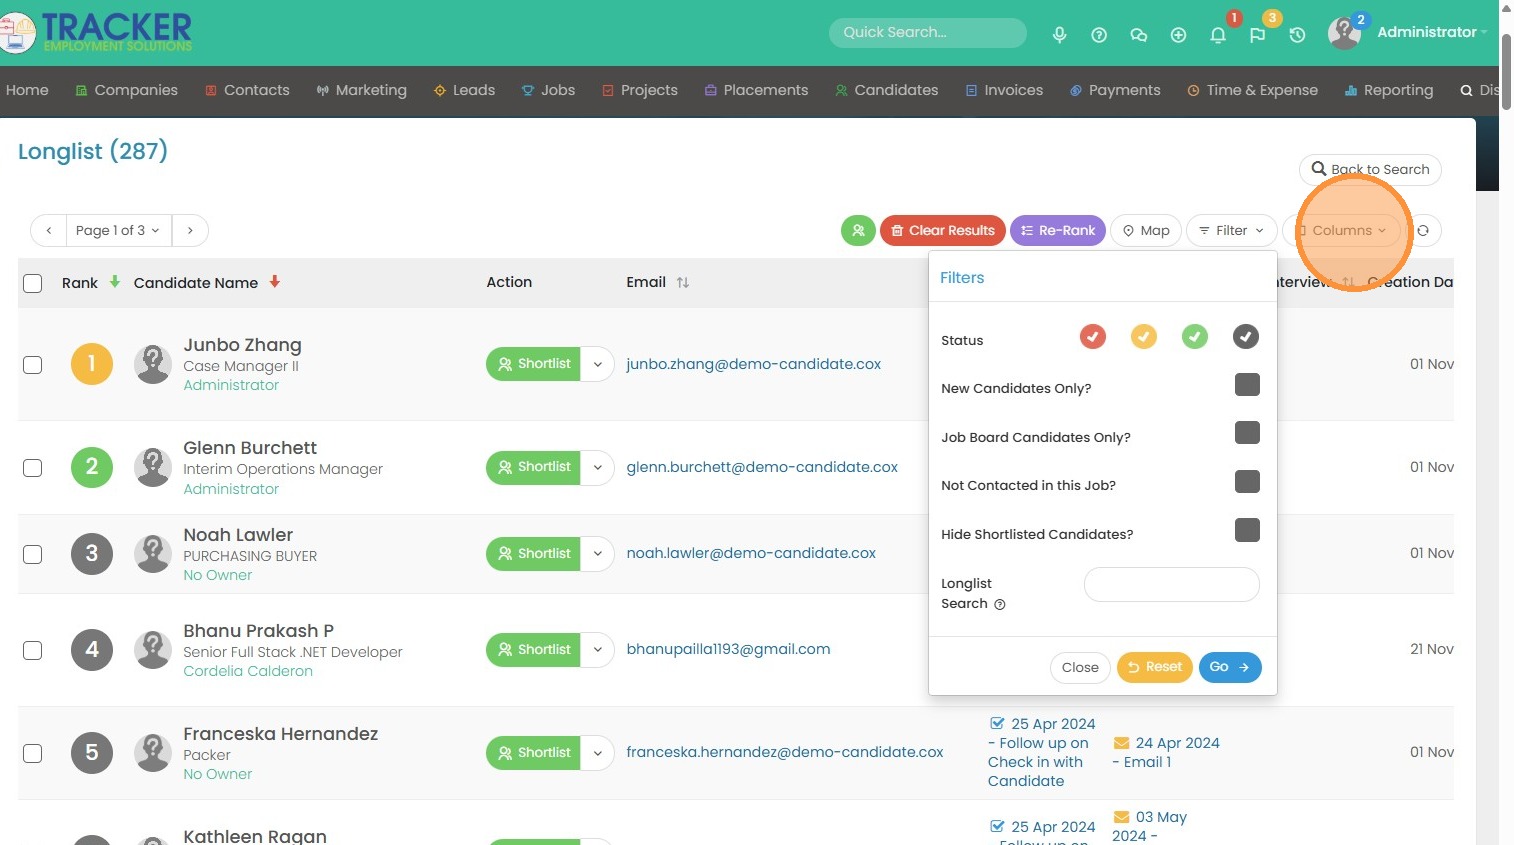
Task: Select the yellow status circle
Action: [x=1144, y=337]
